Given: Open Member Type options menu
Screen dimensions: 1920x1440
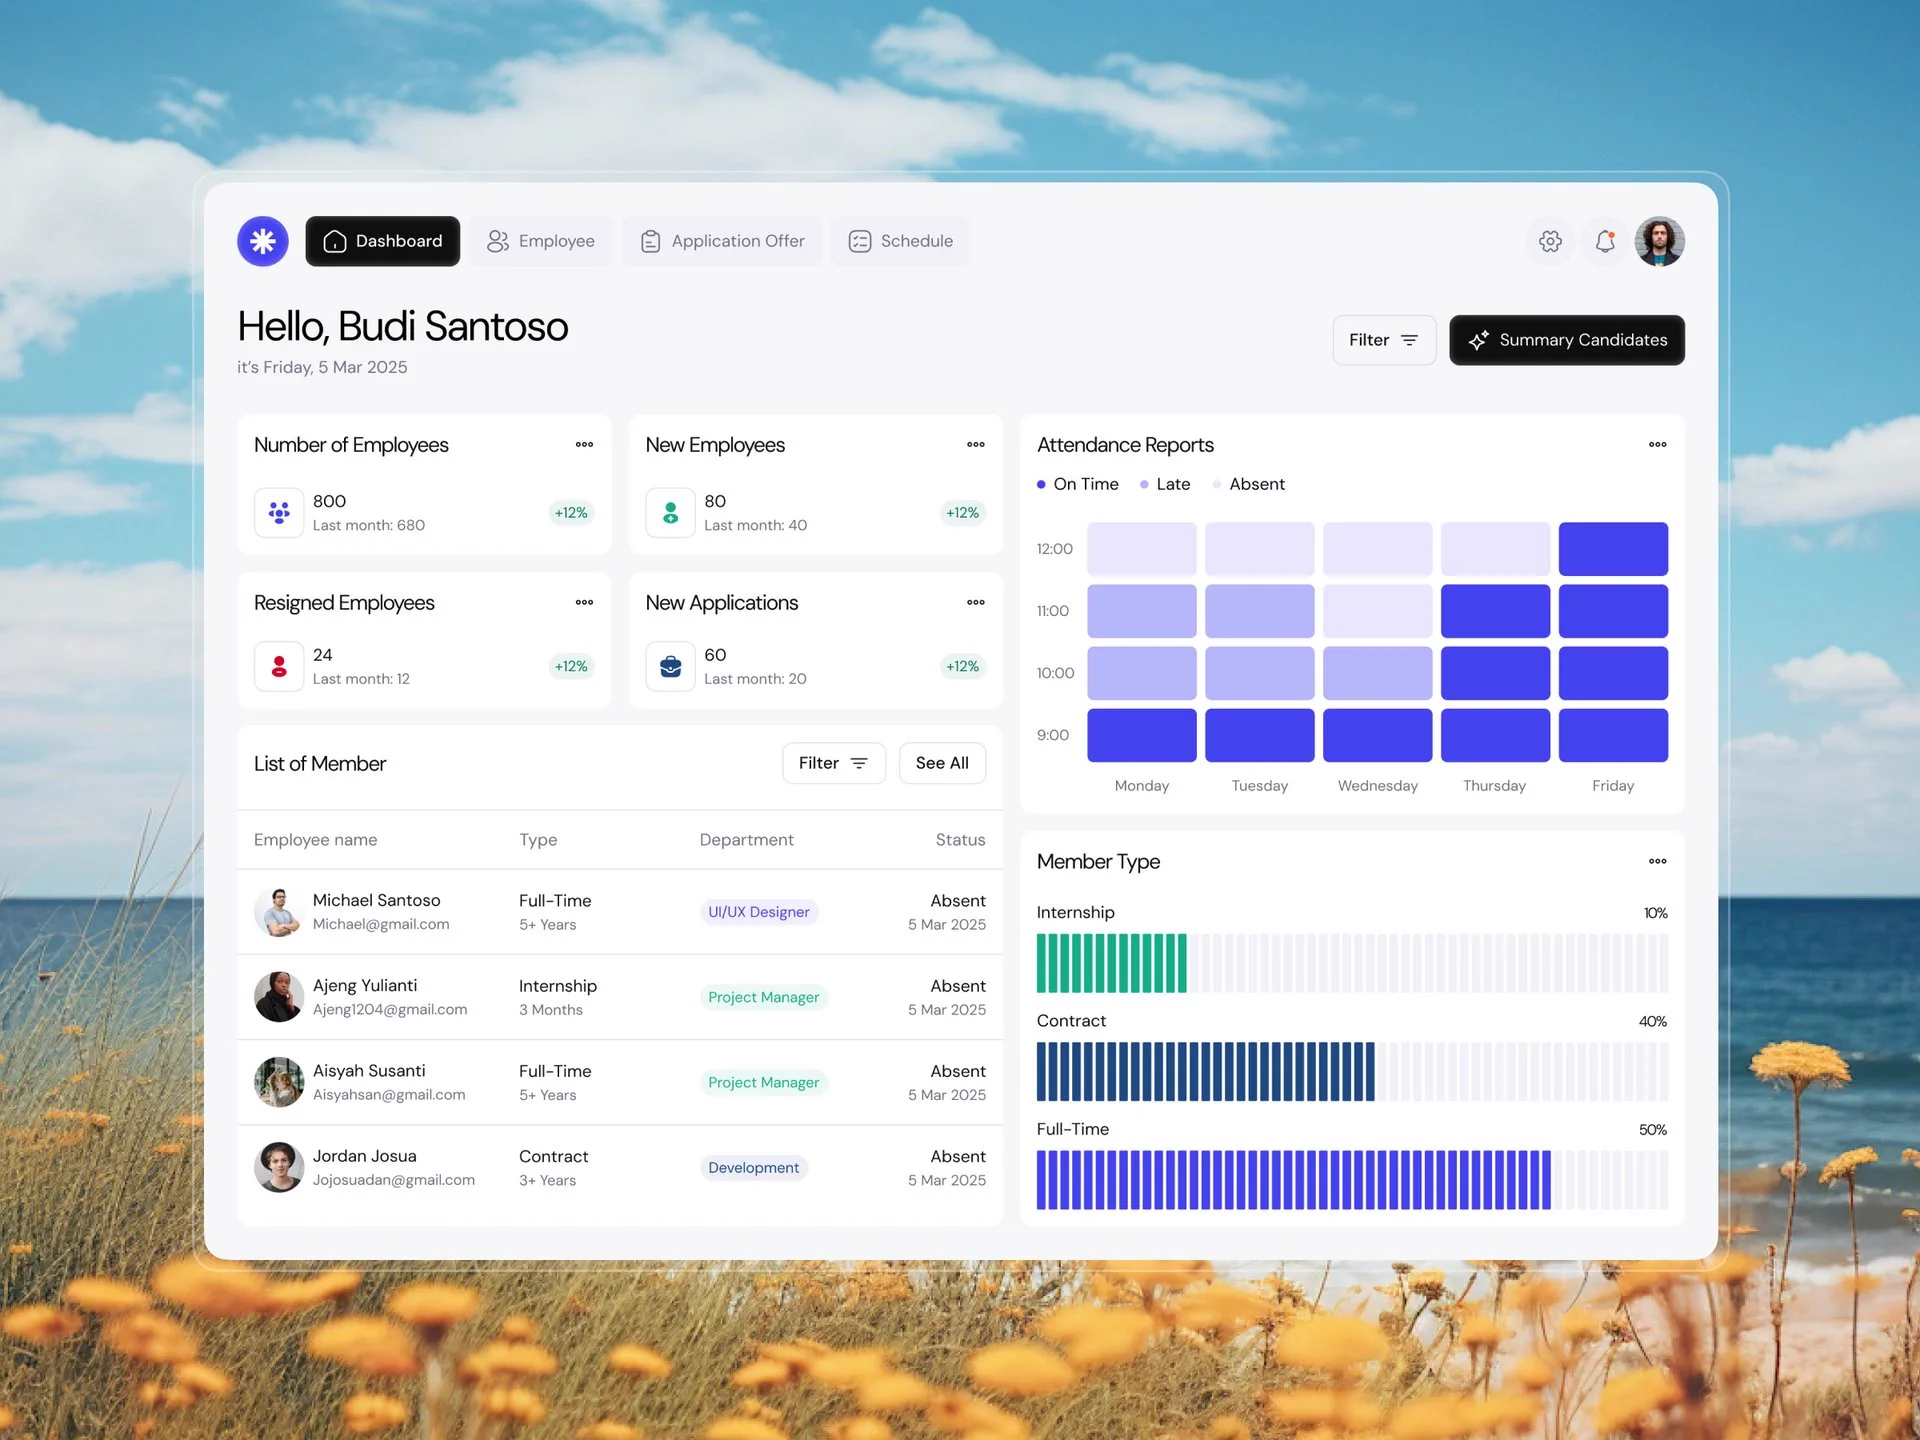Looking at the screenshot, I should point(1658,861).
